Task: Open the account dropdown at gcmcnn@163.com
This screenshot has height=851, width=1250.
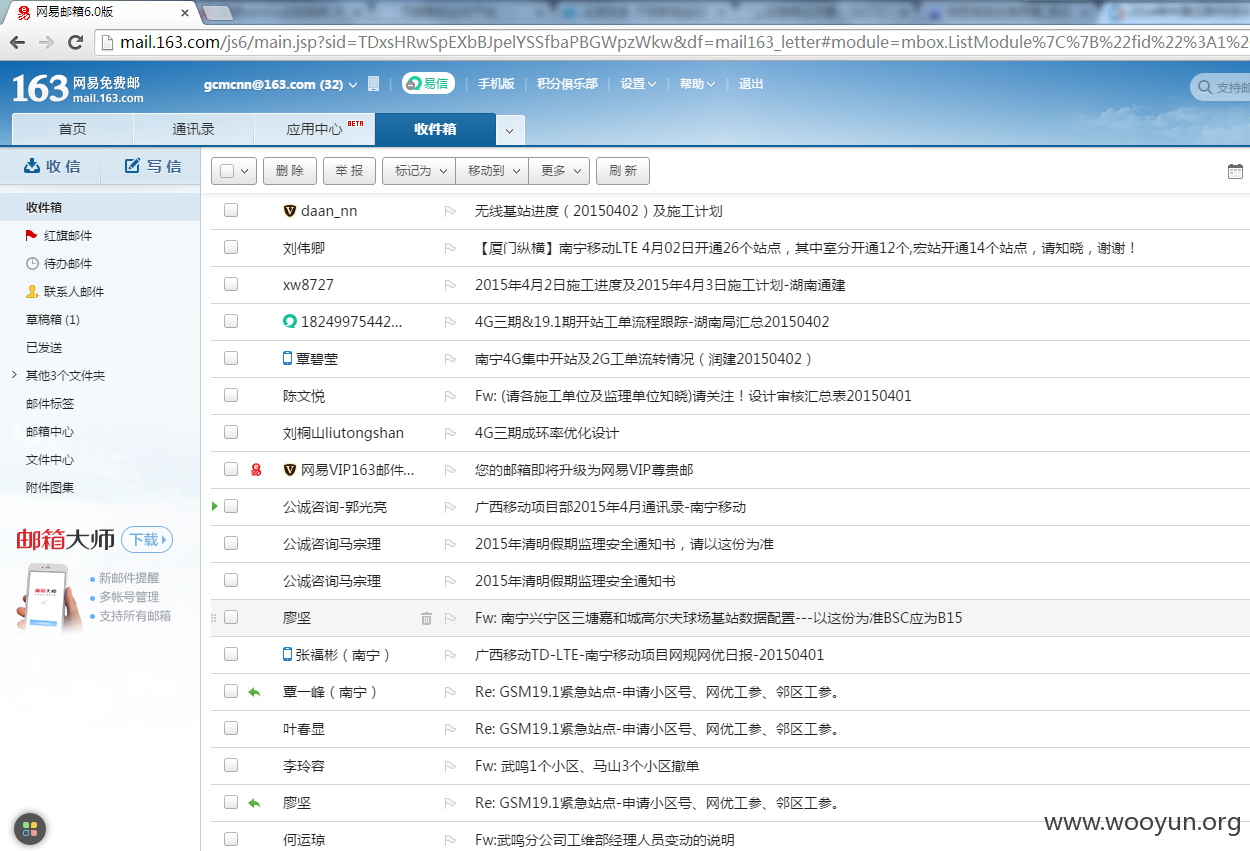Action: coord(353,85)
